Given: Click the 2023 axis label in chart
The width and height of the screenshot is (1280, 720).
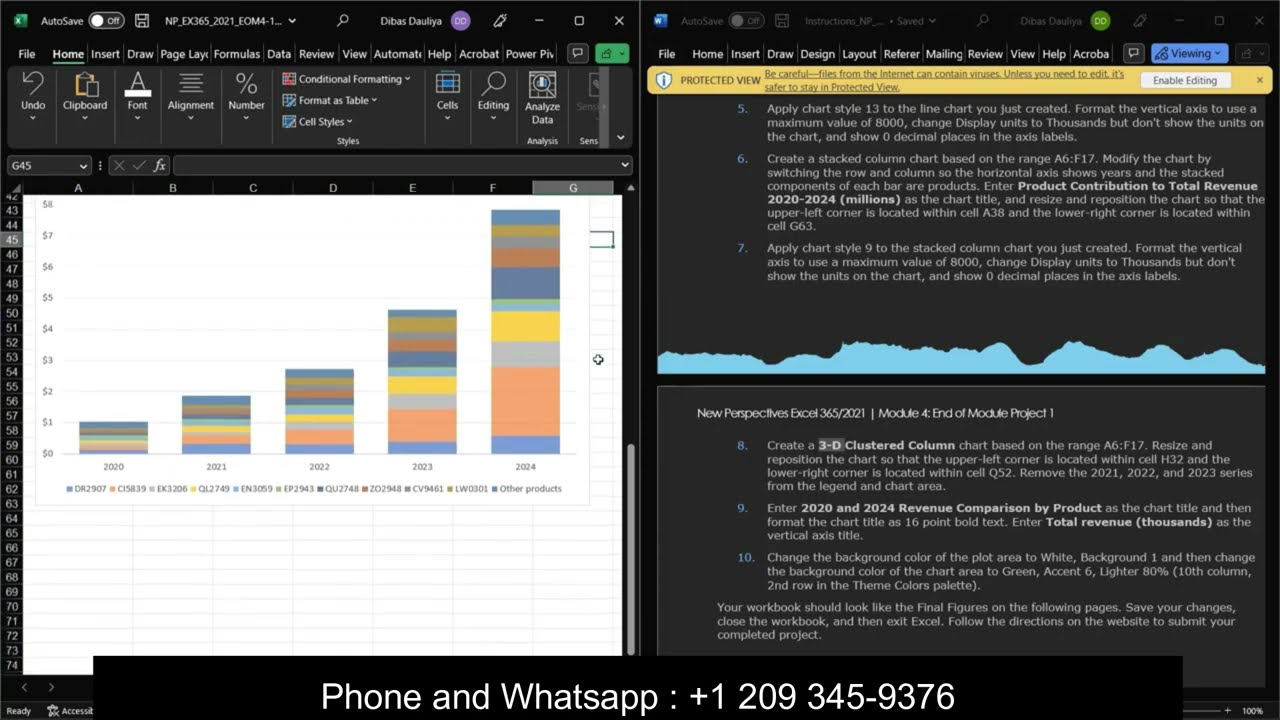Looking at the screenshot, I should click(422, 467).
